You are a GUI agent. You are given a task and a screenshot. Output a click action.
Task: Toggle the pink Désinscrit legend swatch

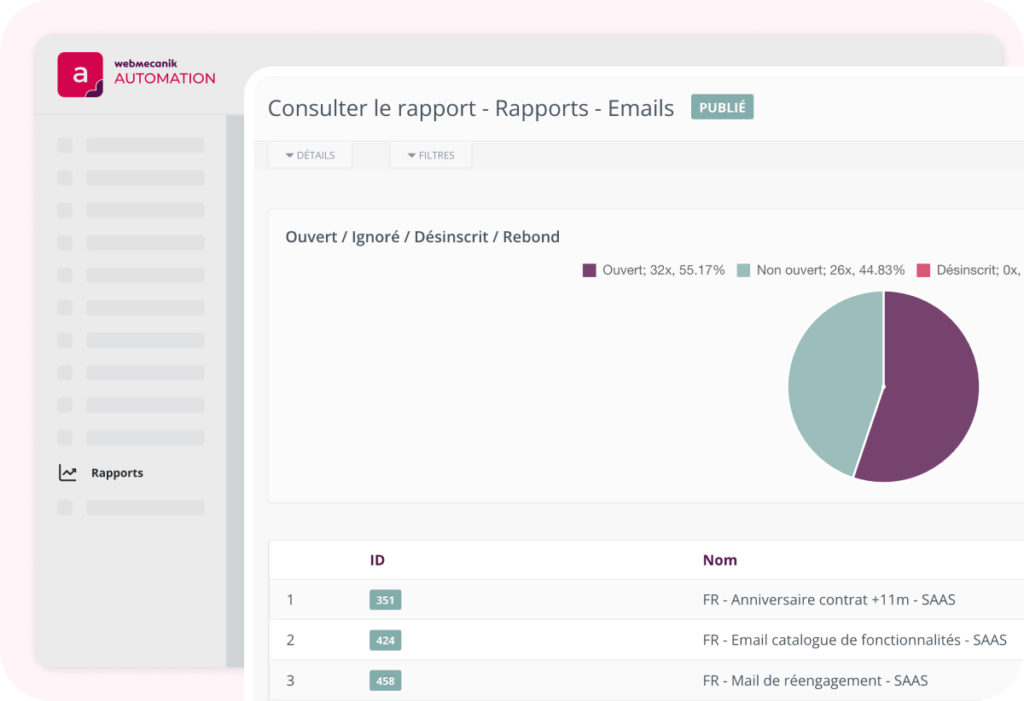(x=923, y=270)
